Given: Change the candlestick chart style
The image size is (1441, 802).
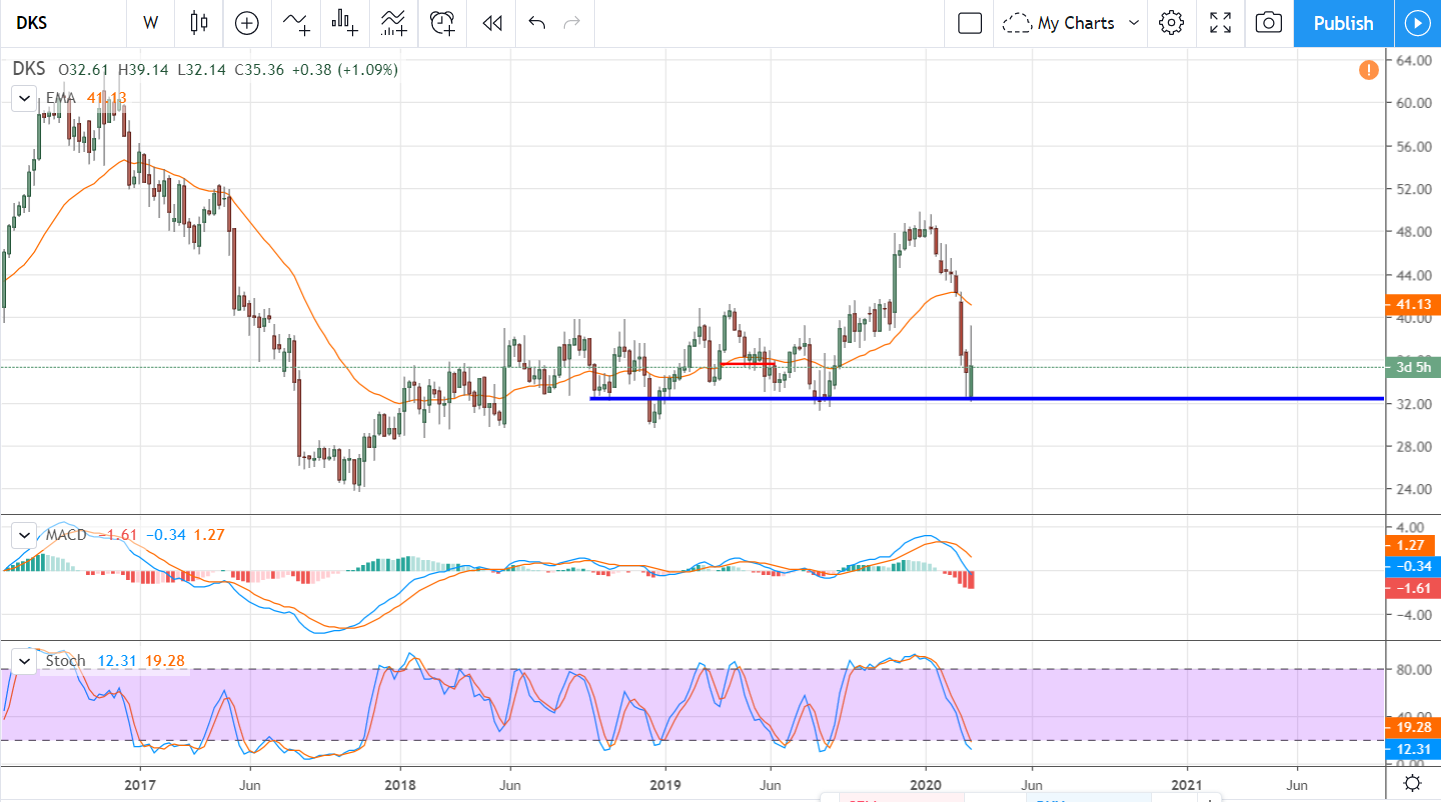Looking at the screenshot, I should pos(199,23).
